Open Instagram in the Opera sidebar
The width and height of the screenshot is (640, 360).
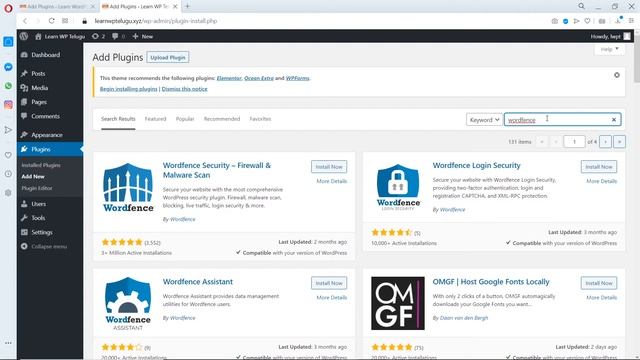coord(8,104)
